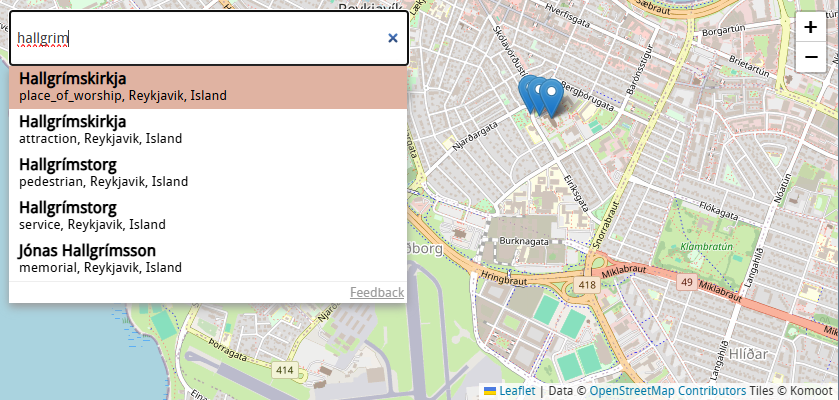Open the Feedback link
Image resolution: width=839 pixels, height=400 pixels.
tap(376, 293)
